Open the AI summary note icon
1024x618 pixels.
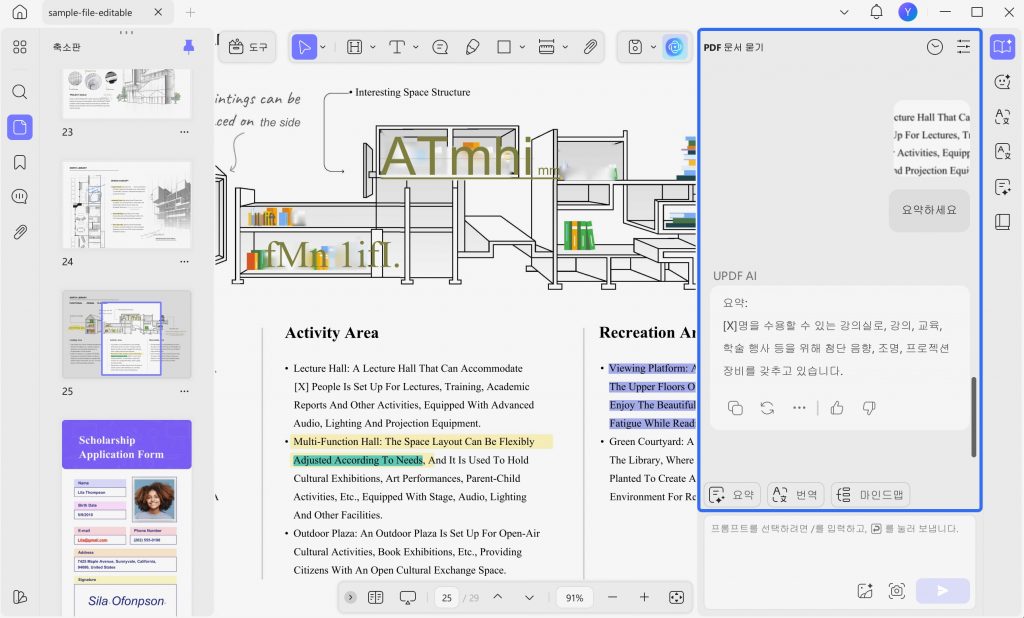pyautogui.click(x=1002, y=187)
